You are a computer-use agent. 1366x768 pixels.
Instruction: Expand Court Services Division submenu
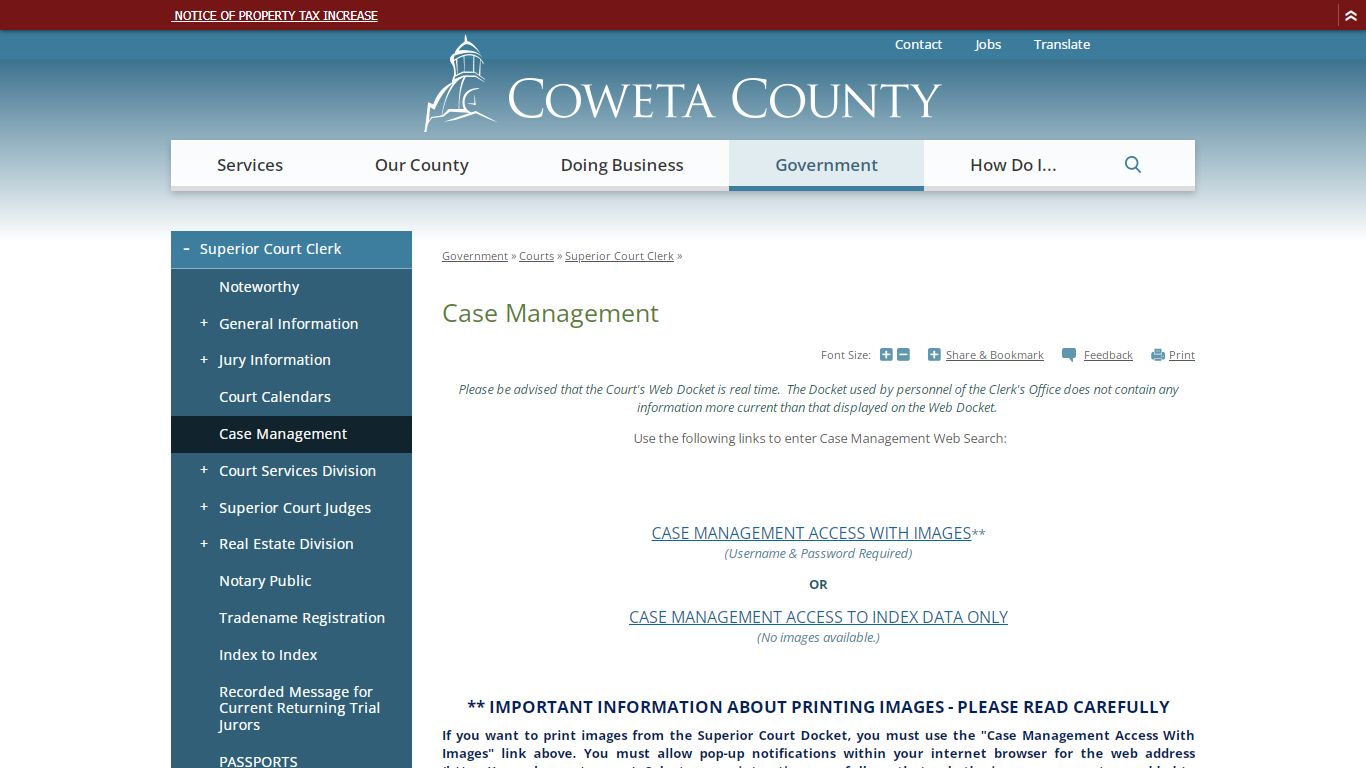pos(204,470)
